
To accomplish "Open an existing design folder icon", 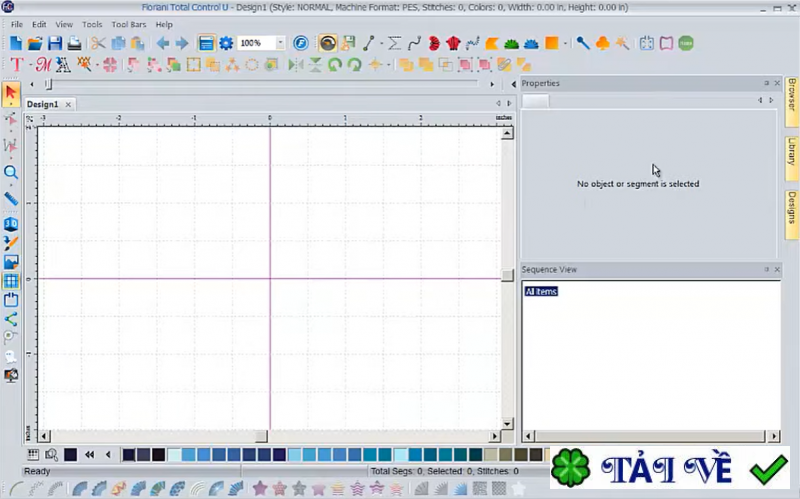I will coord(35,43).
